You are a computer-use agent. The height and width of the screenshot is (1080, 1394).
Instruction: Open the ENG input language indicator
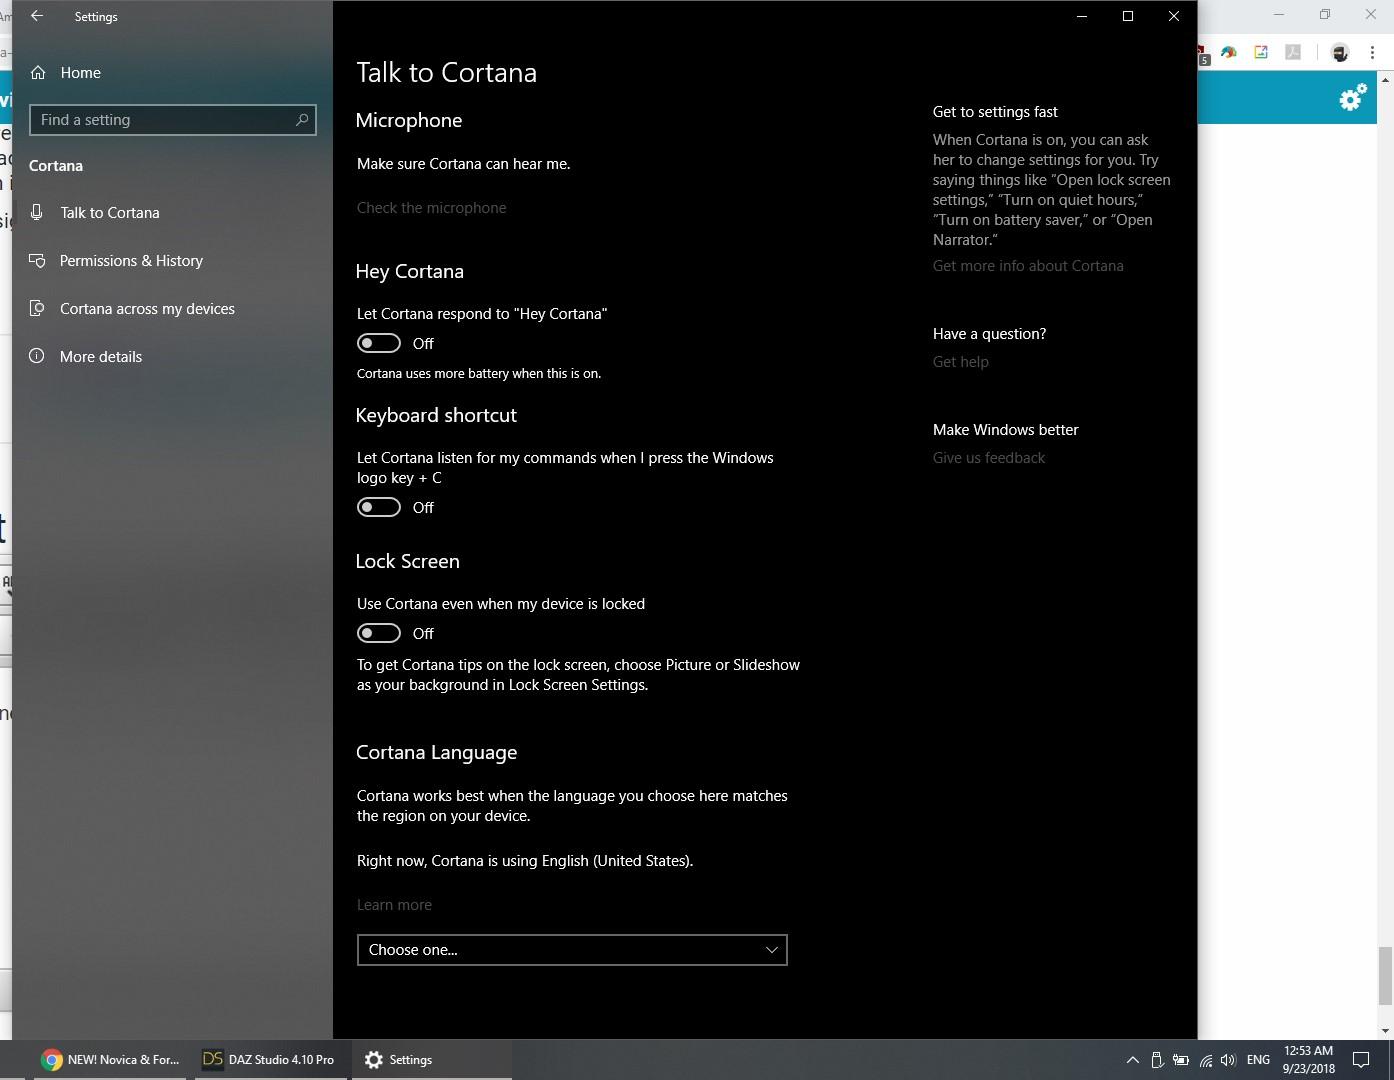(x=1258, y=1060)
